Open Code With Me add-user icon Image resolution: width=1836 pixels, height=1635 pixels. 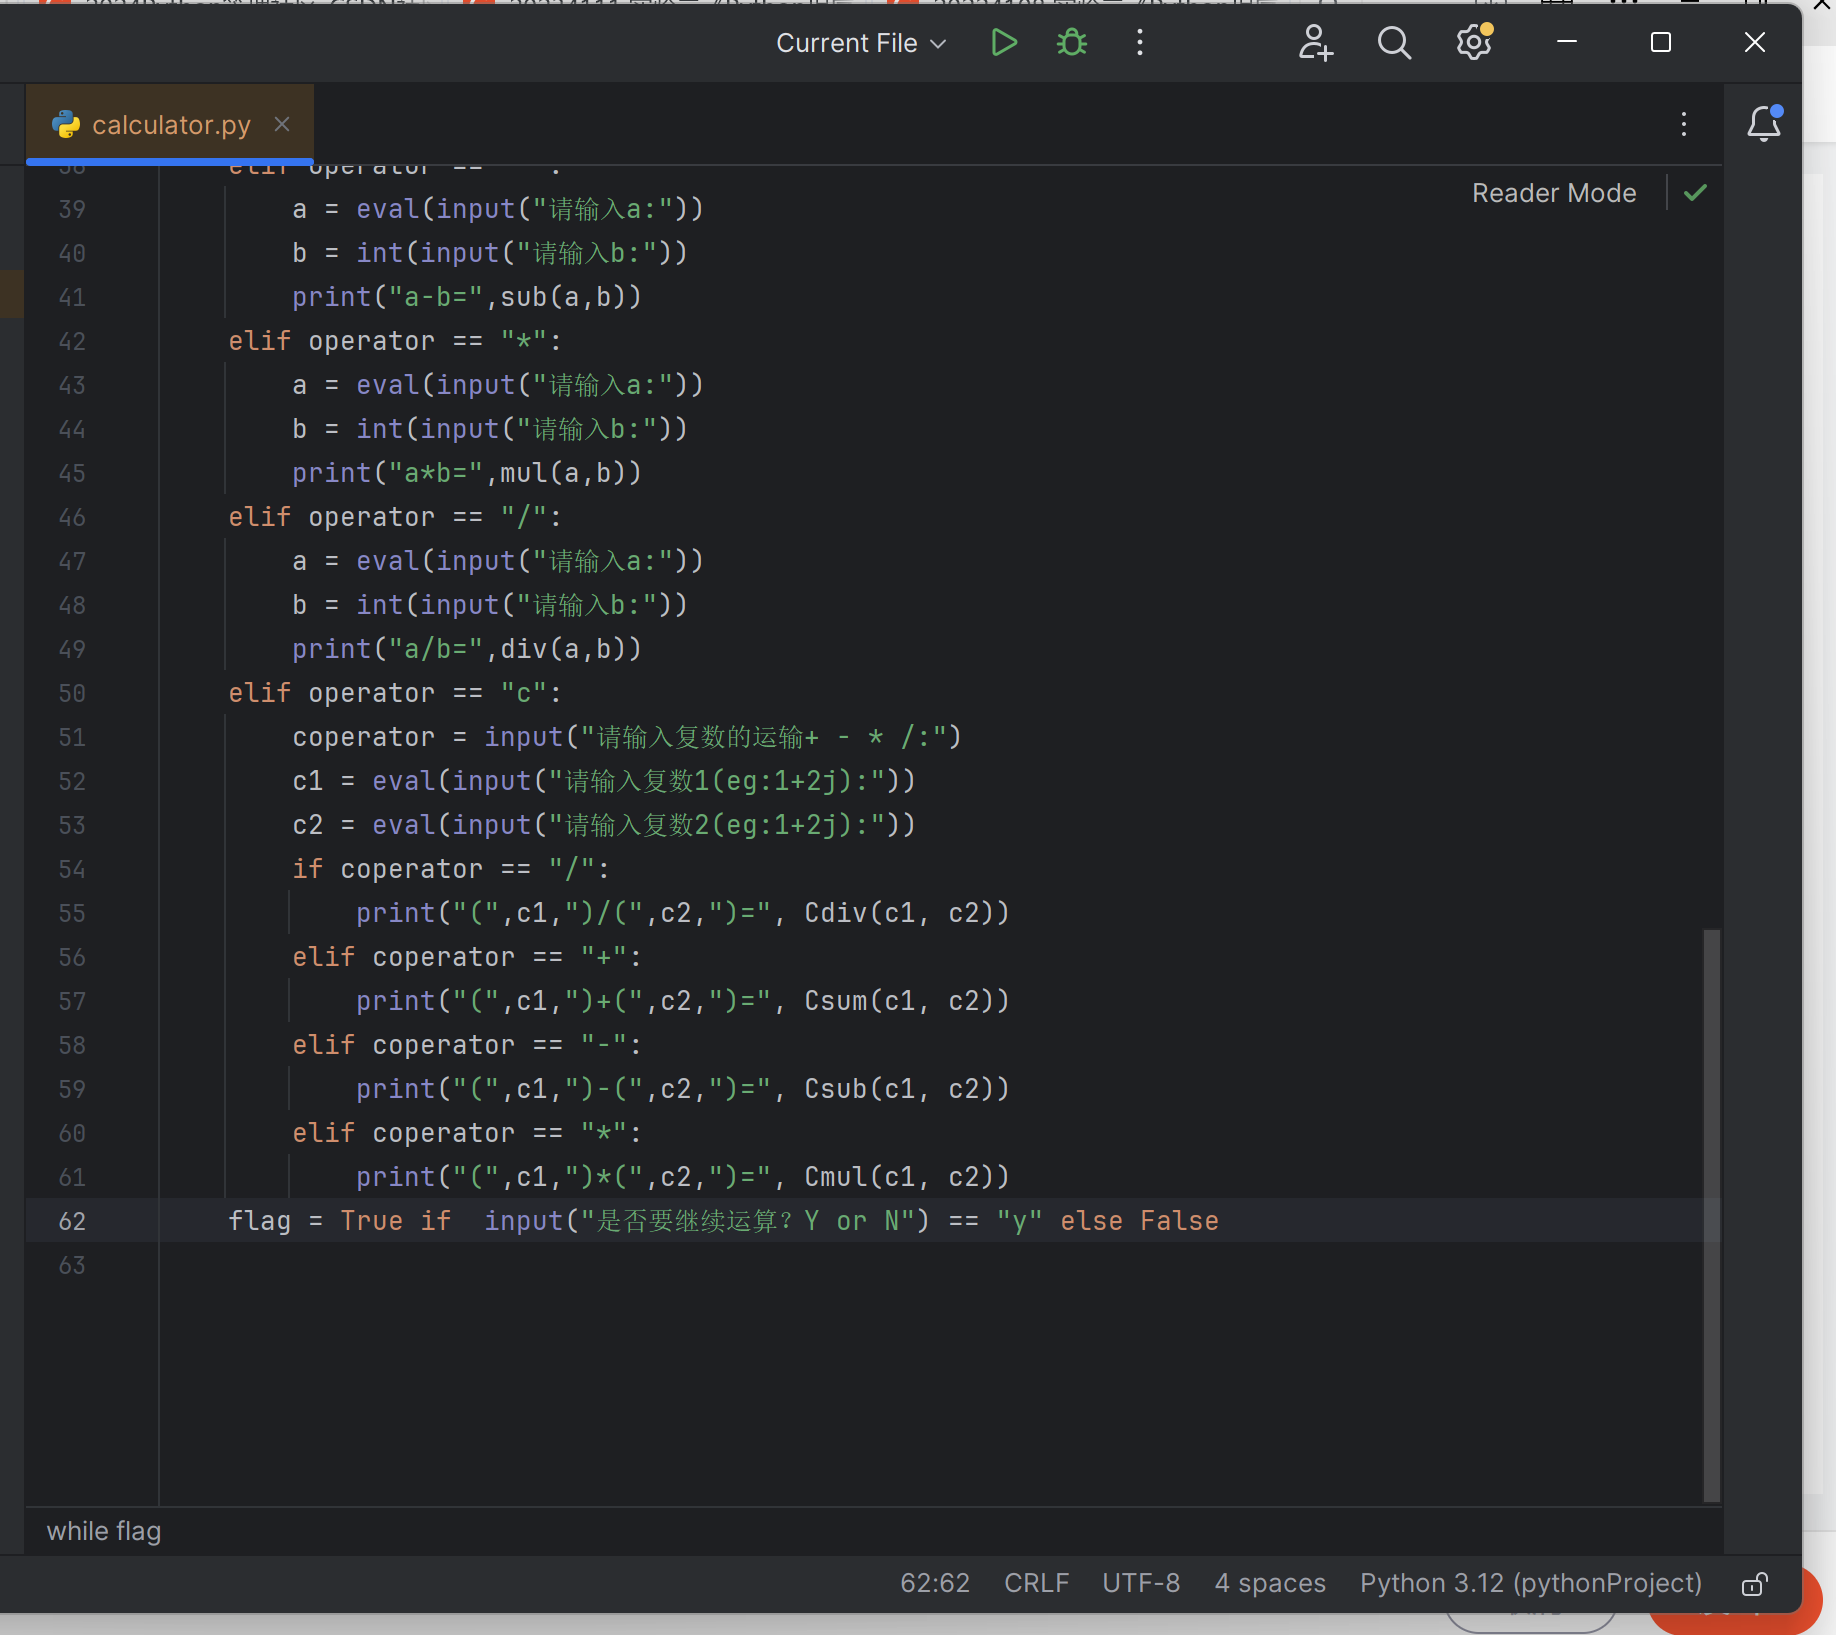coord(1315,42)
